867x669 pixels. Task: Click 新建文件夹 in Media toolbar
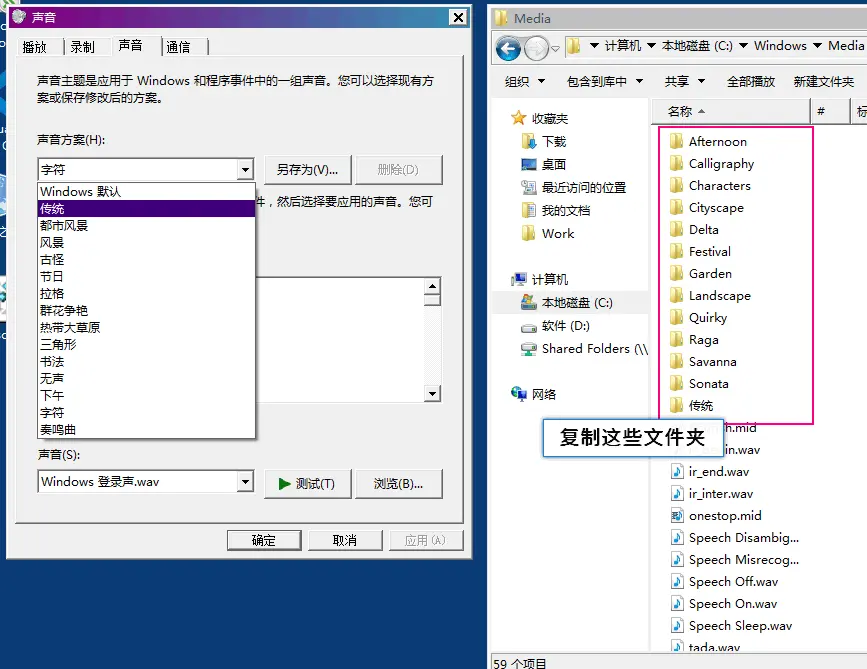click(x=823, y=81)
